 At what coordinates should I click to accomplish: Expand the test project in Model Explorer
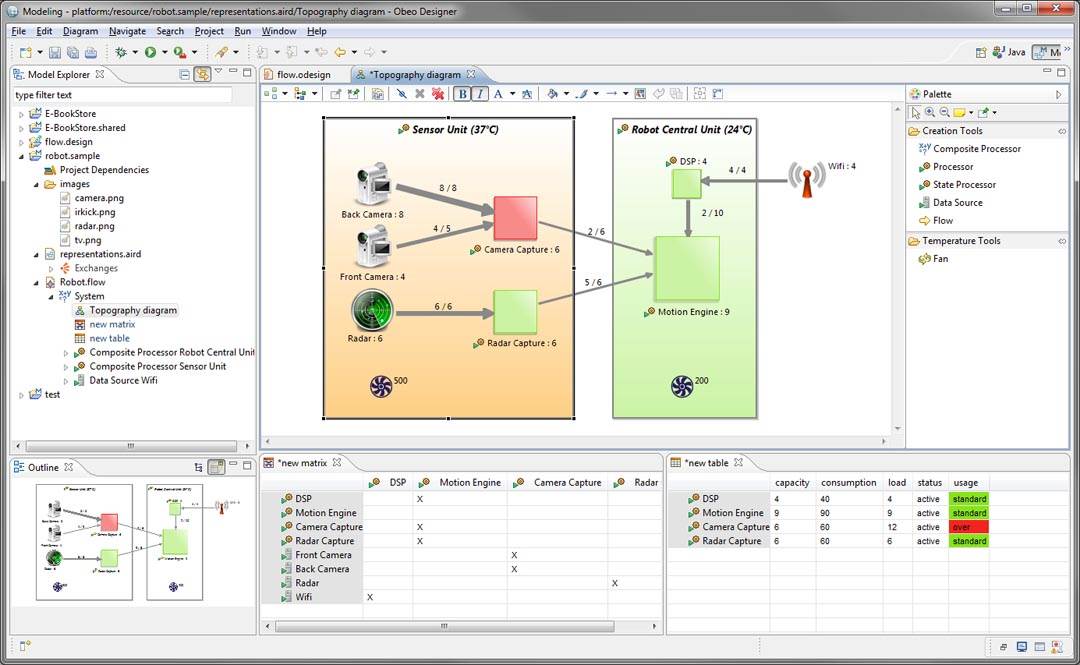[22, 394]
